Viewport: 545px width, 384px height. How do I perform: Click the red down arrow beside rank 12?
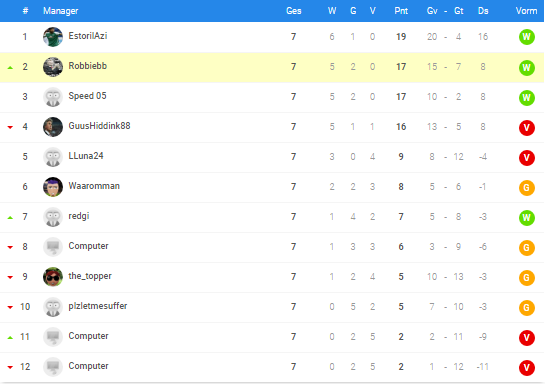tap(10, 367)
